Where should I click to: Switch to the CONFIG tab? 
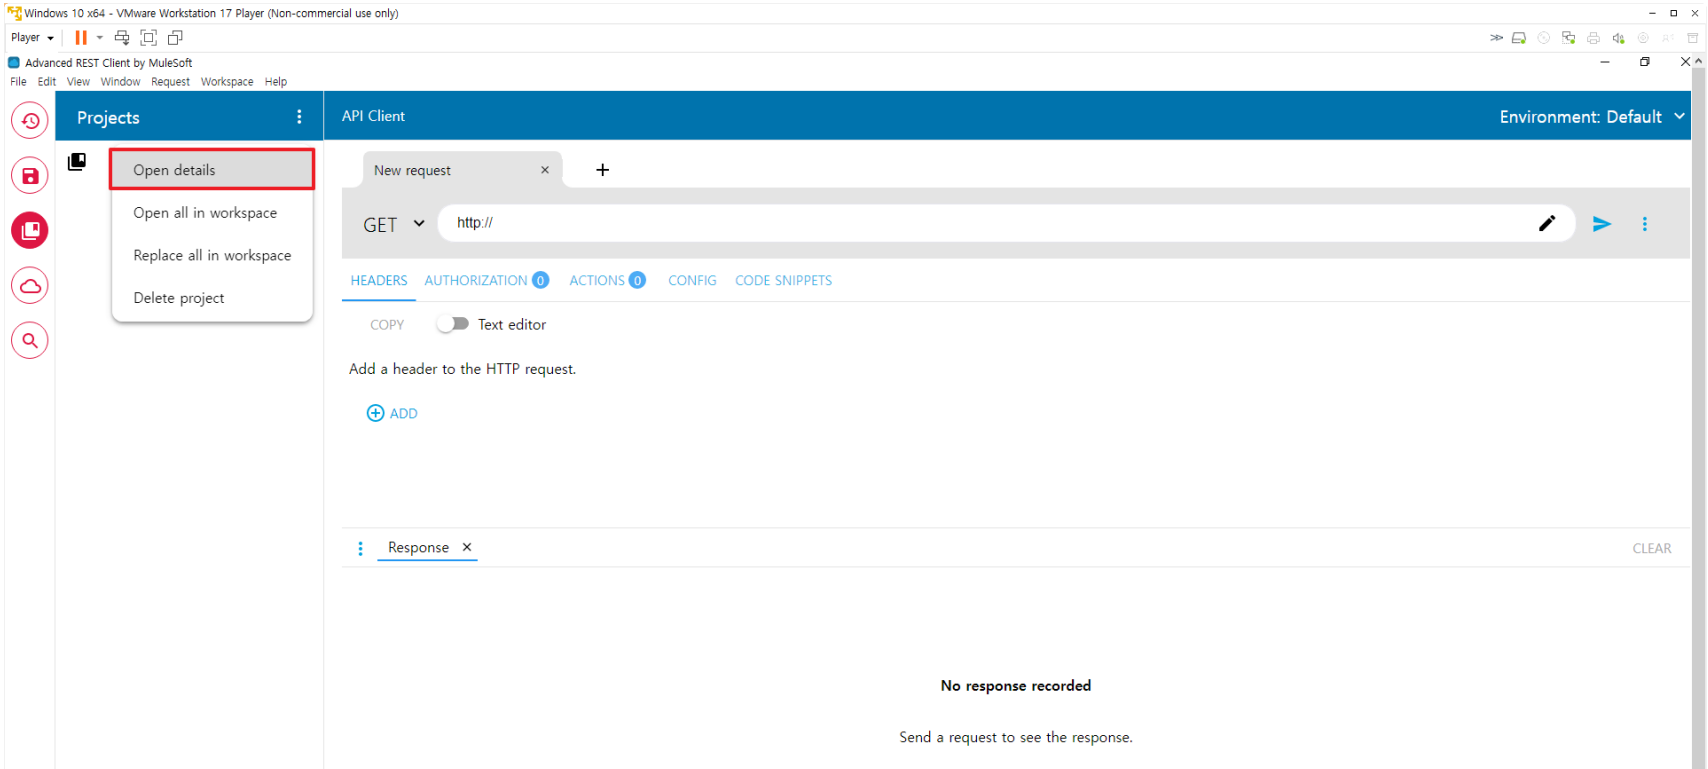point(692,281)
